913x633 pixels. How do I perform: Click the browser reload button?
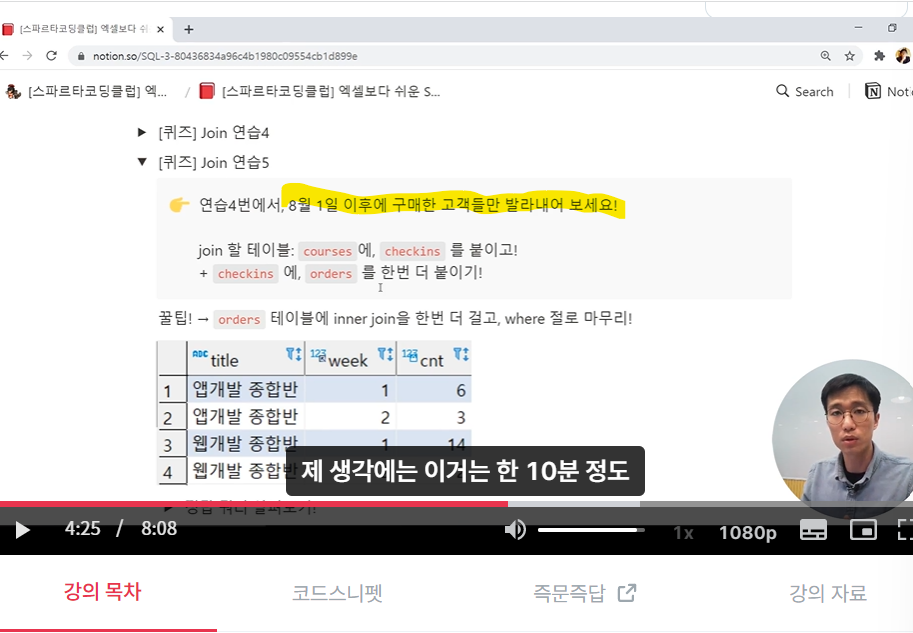point(52,56)
